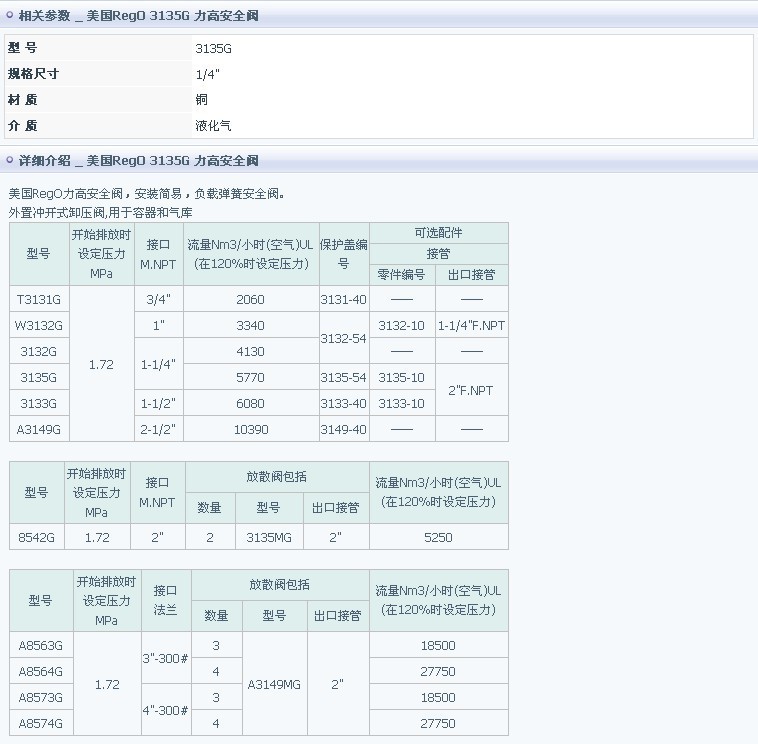Click outlet pipe cell 2"F.NPT
The image size is (758, 744).
point(471,391)
